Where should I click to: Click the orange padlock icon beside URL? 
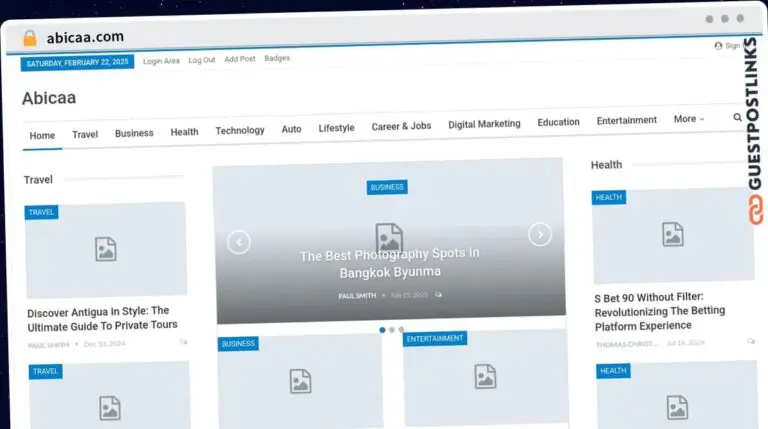(x=30, y=38)
